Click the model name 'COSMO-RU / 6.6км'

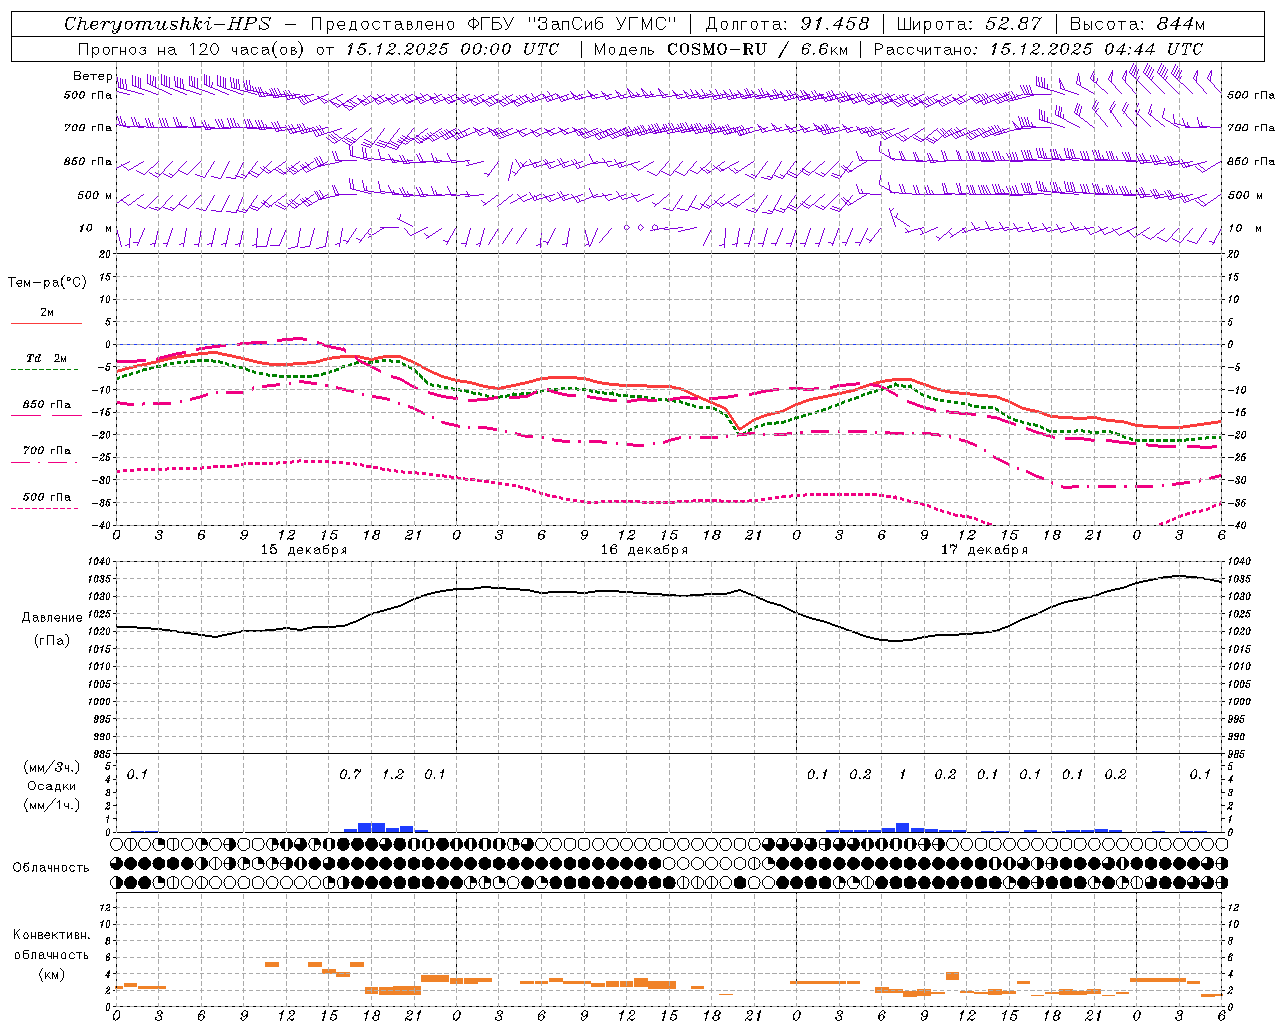(x=756, y=49)
